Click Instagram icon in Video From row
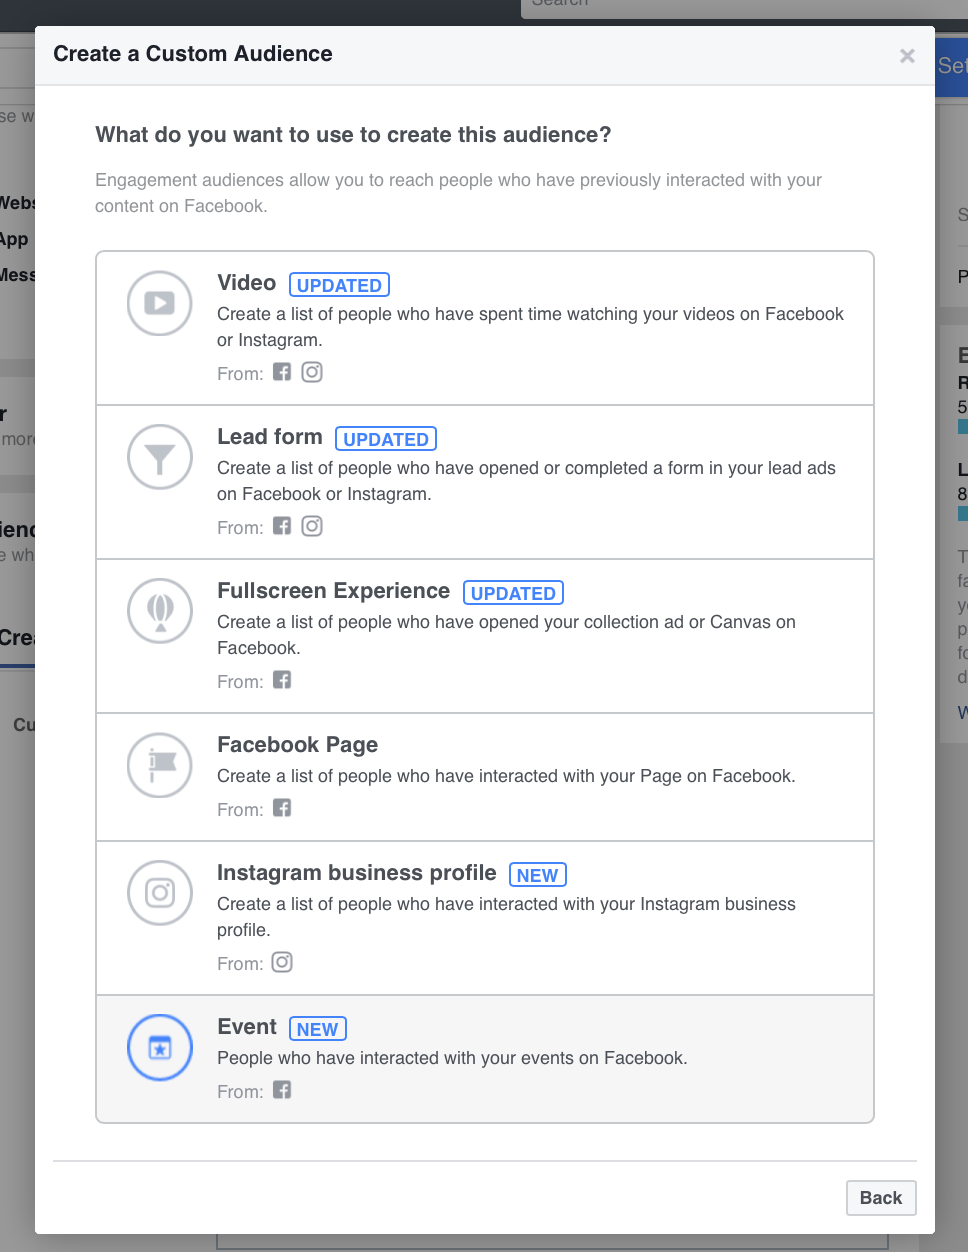The image size is (968, 1252). pos(312,372)
